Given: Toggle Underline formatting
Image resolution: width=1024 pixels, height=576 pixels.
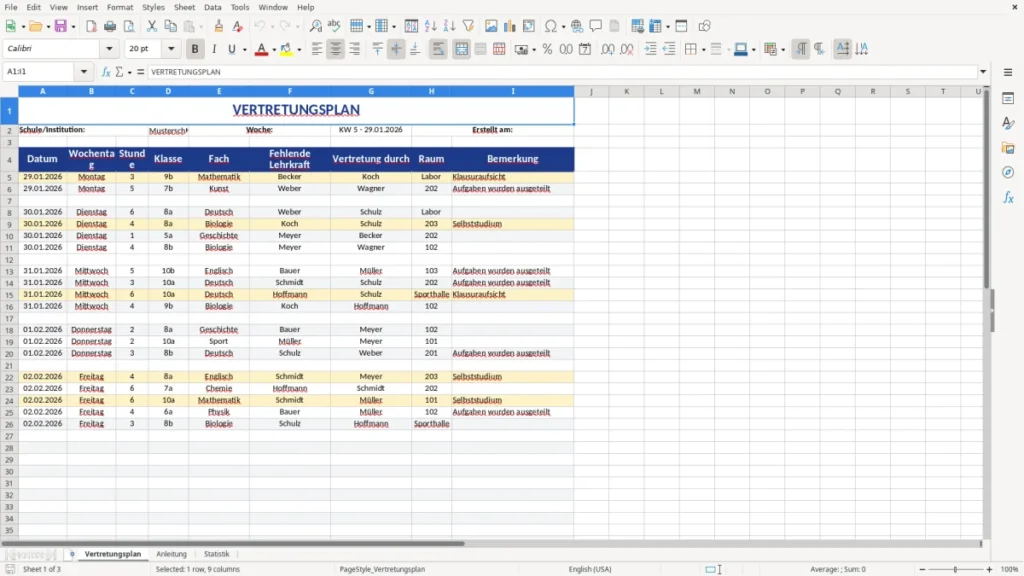Looking at the screenshot, I should coord(231,49).
